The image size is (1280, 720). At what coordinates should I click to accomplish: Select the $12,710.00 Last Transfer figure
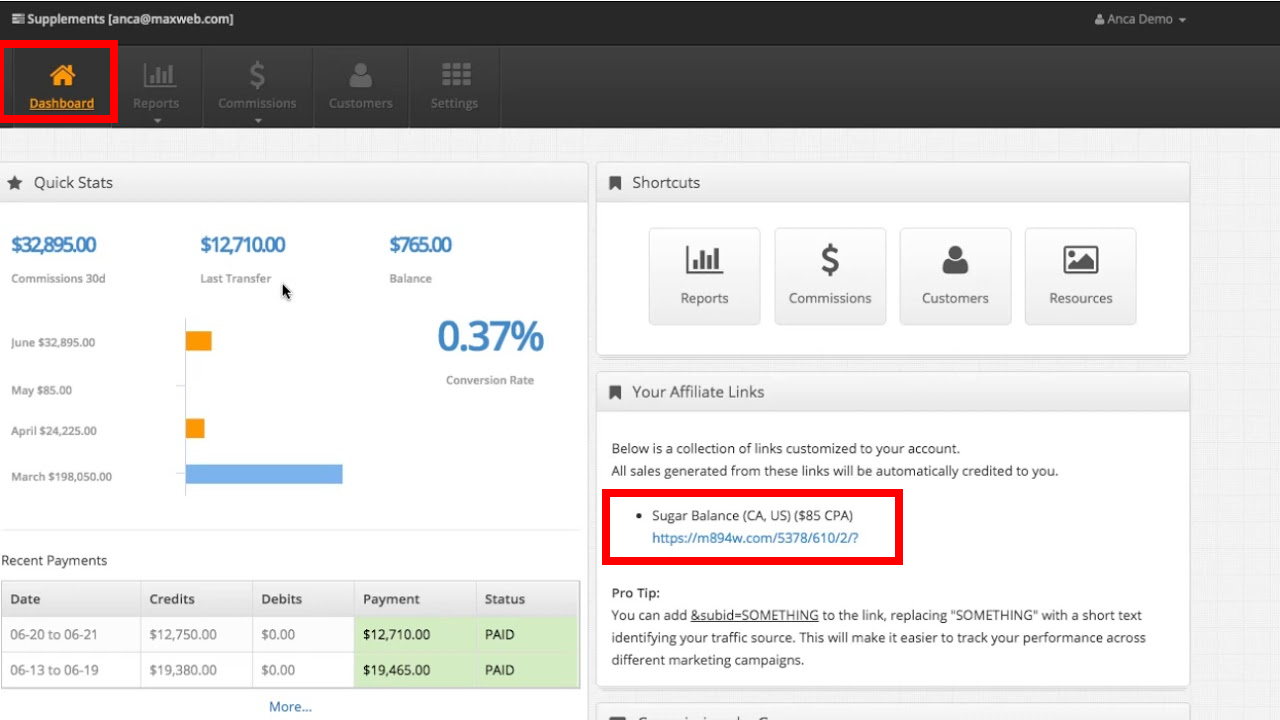pos(243,245)
